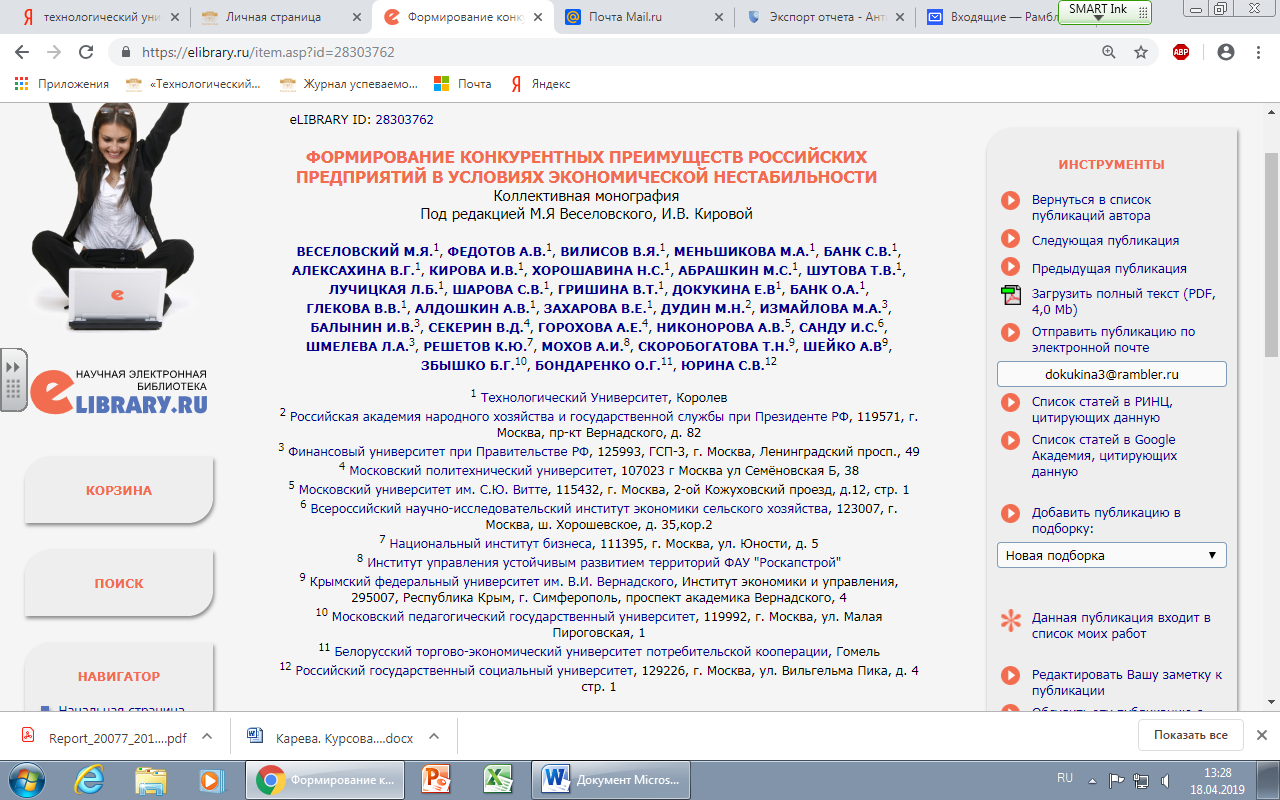
Task: Switch to the Экспорт отчета tab
Action: click(x=825, y=17)
